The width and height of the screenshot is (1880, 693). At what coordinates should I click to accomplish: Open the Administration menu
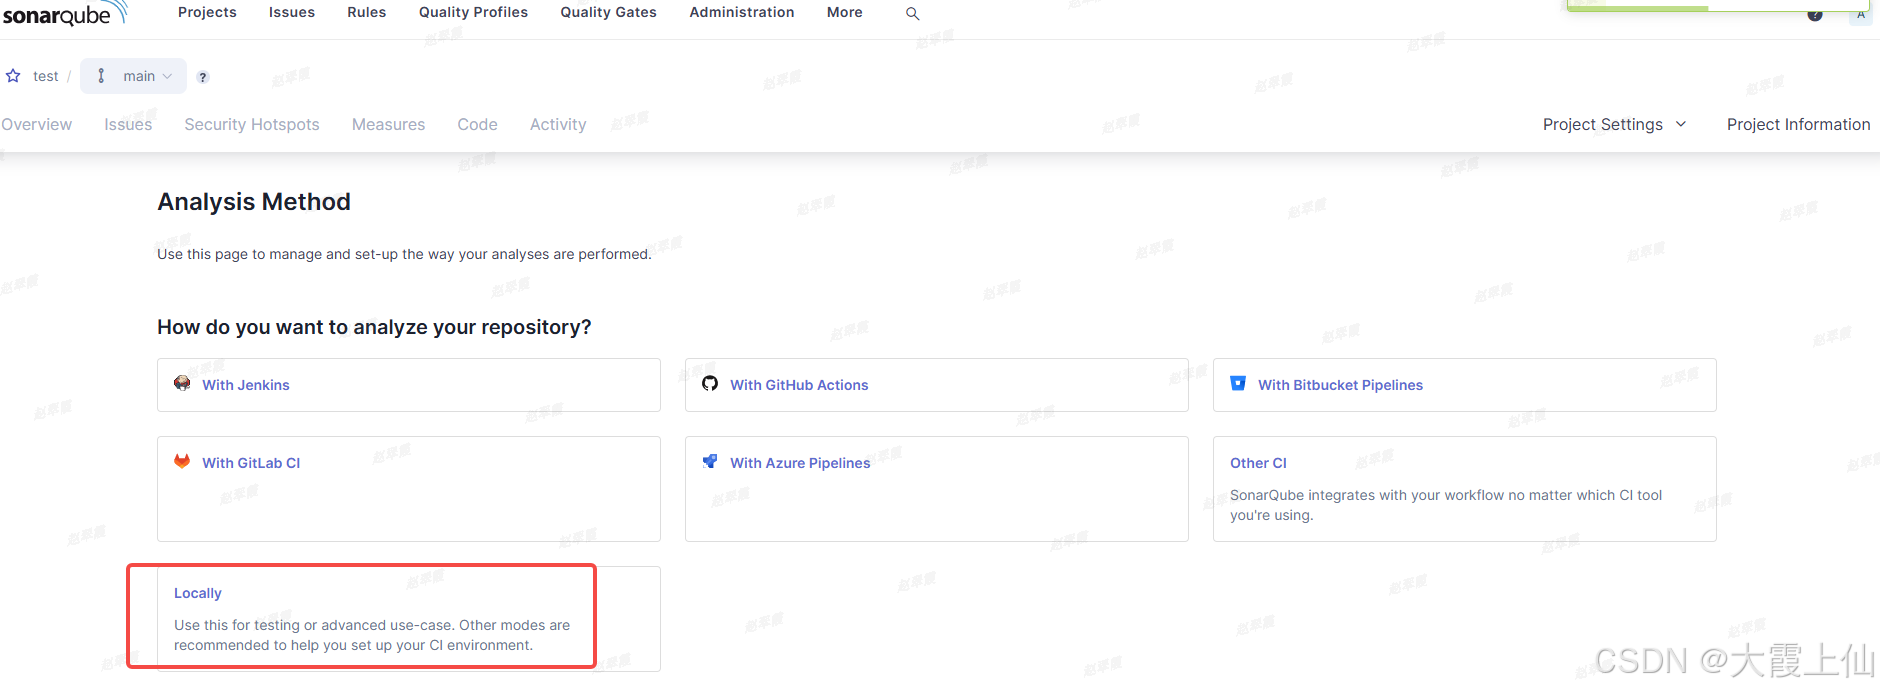click(x=742, y=12)
